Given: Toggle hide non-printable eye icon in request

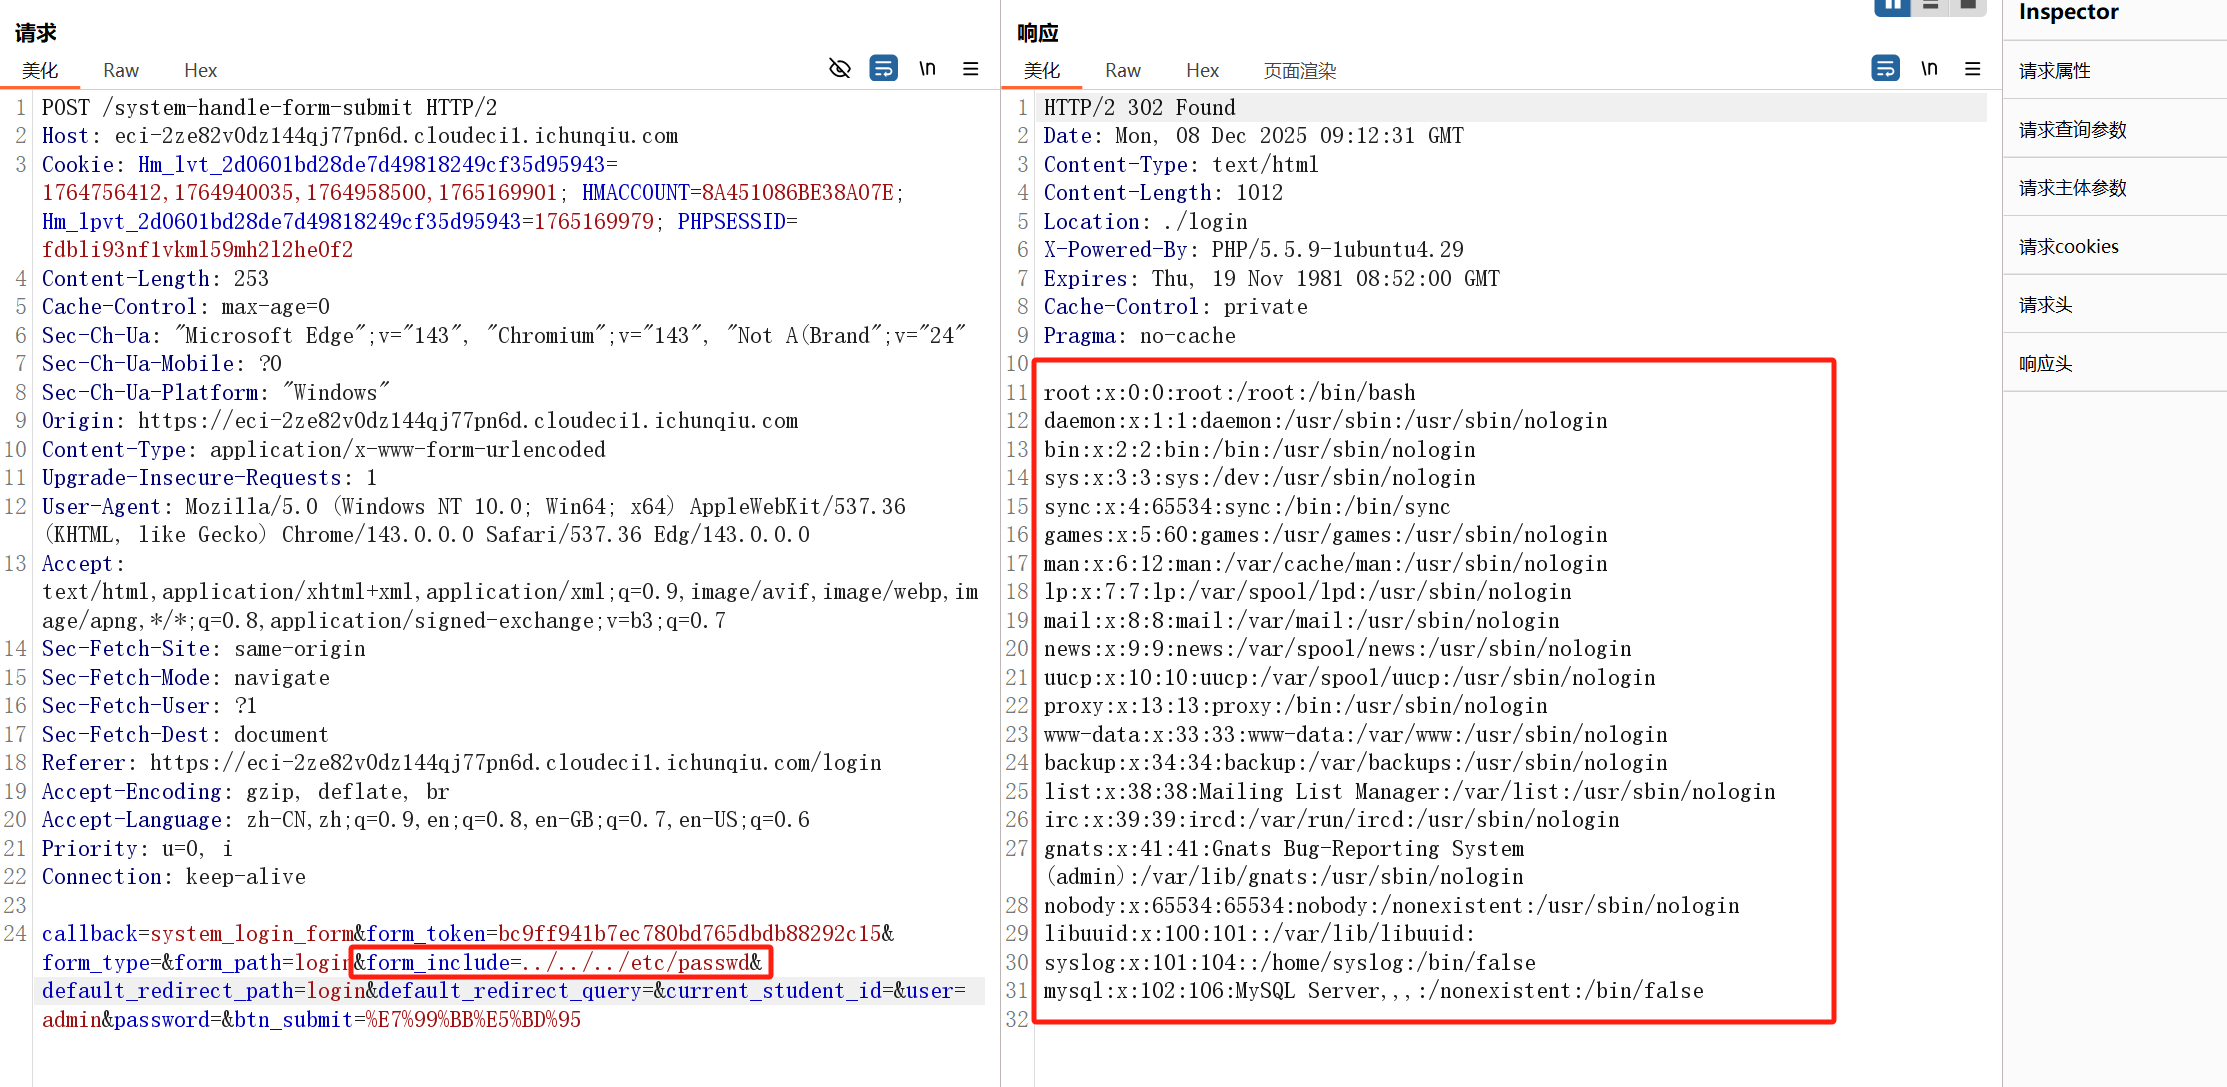Looking at the screenshot, I should 840,68.
